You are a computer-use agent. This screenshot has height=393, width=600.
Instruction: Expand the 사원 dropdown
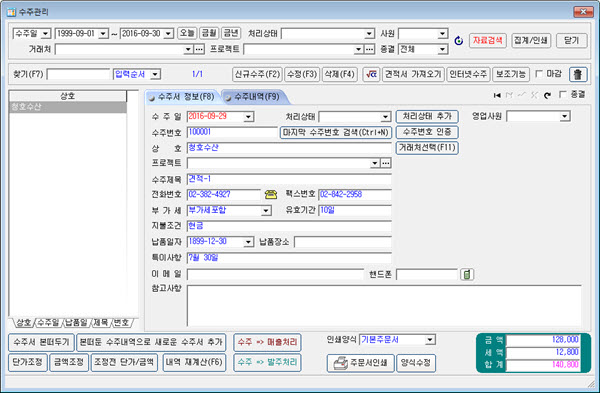tap(442, 34)
